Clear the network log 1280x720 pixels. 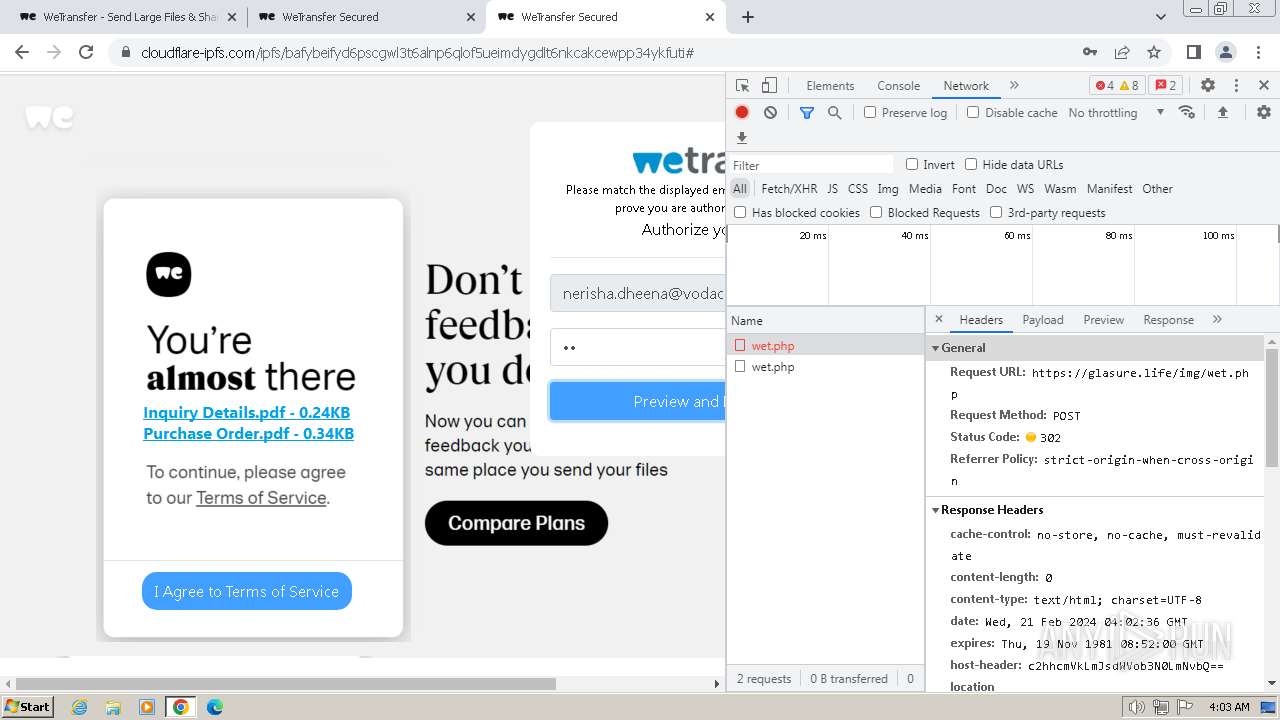point(770,113)
